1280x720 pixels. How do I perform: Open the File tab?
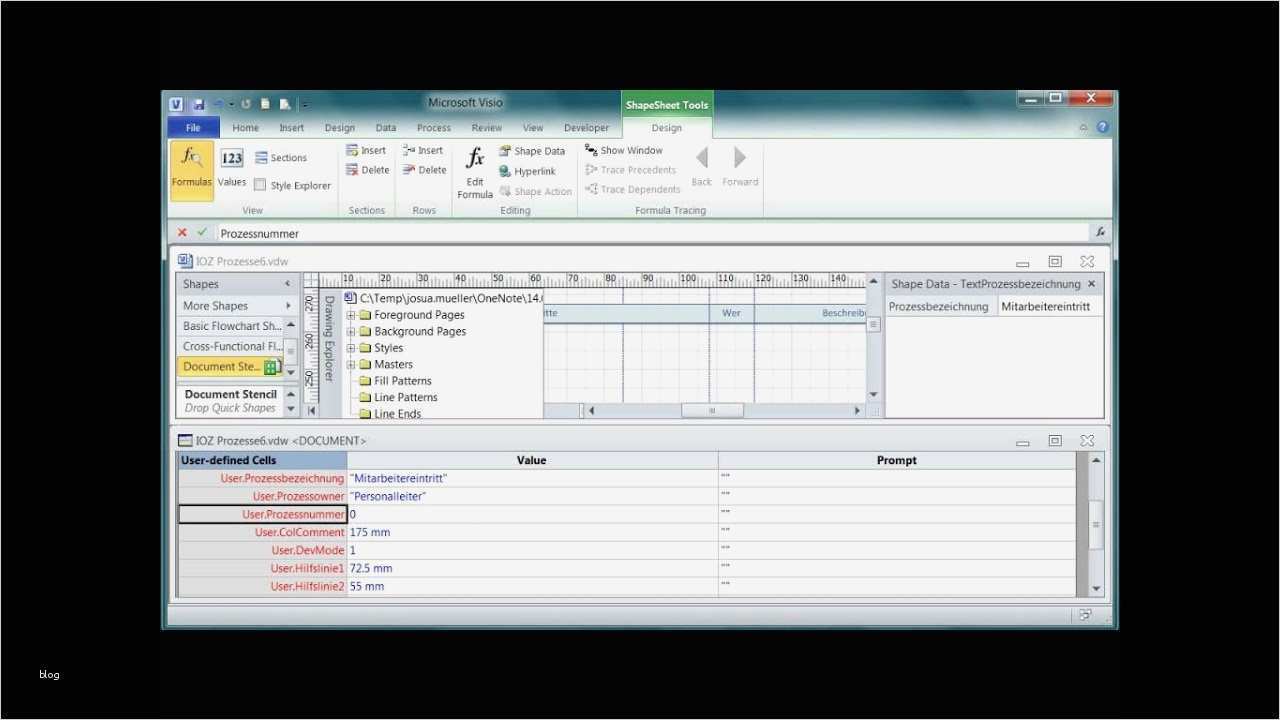(x=193, y=128)
